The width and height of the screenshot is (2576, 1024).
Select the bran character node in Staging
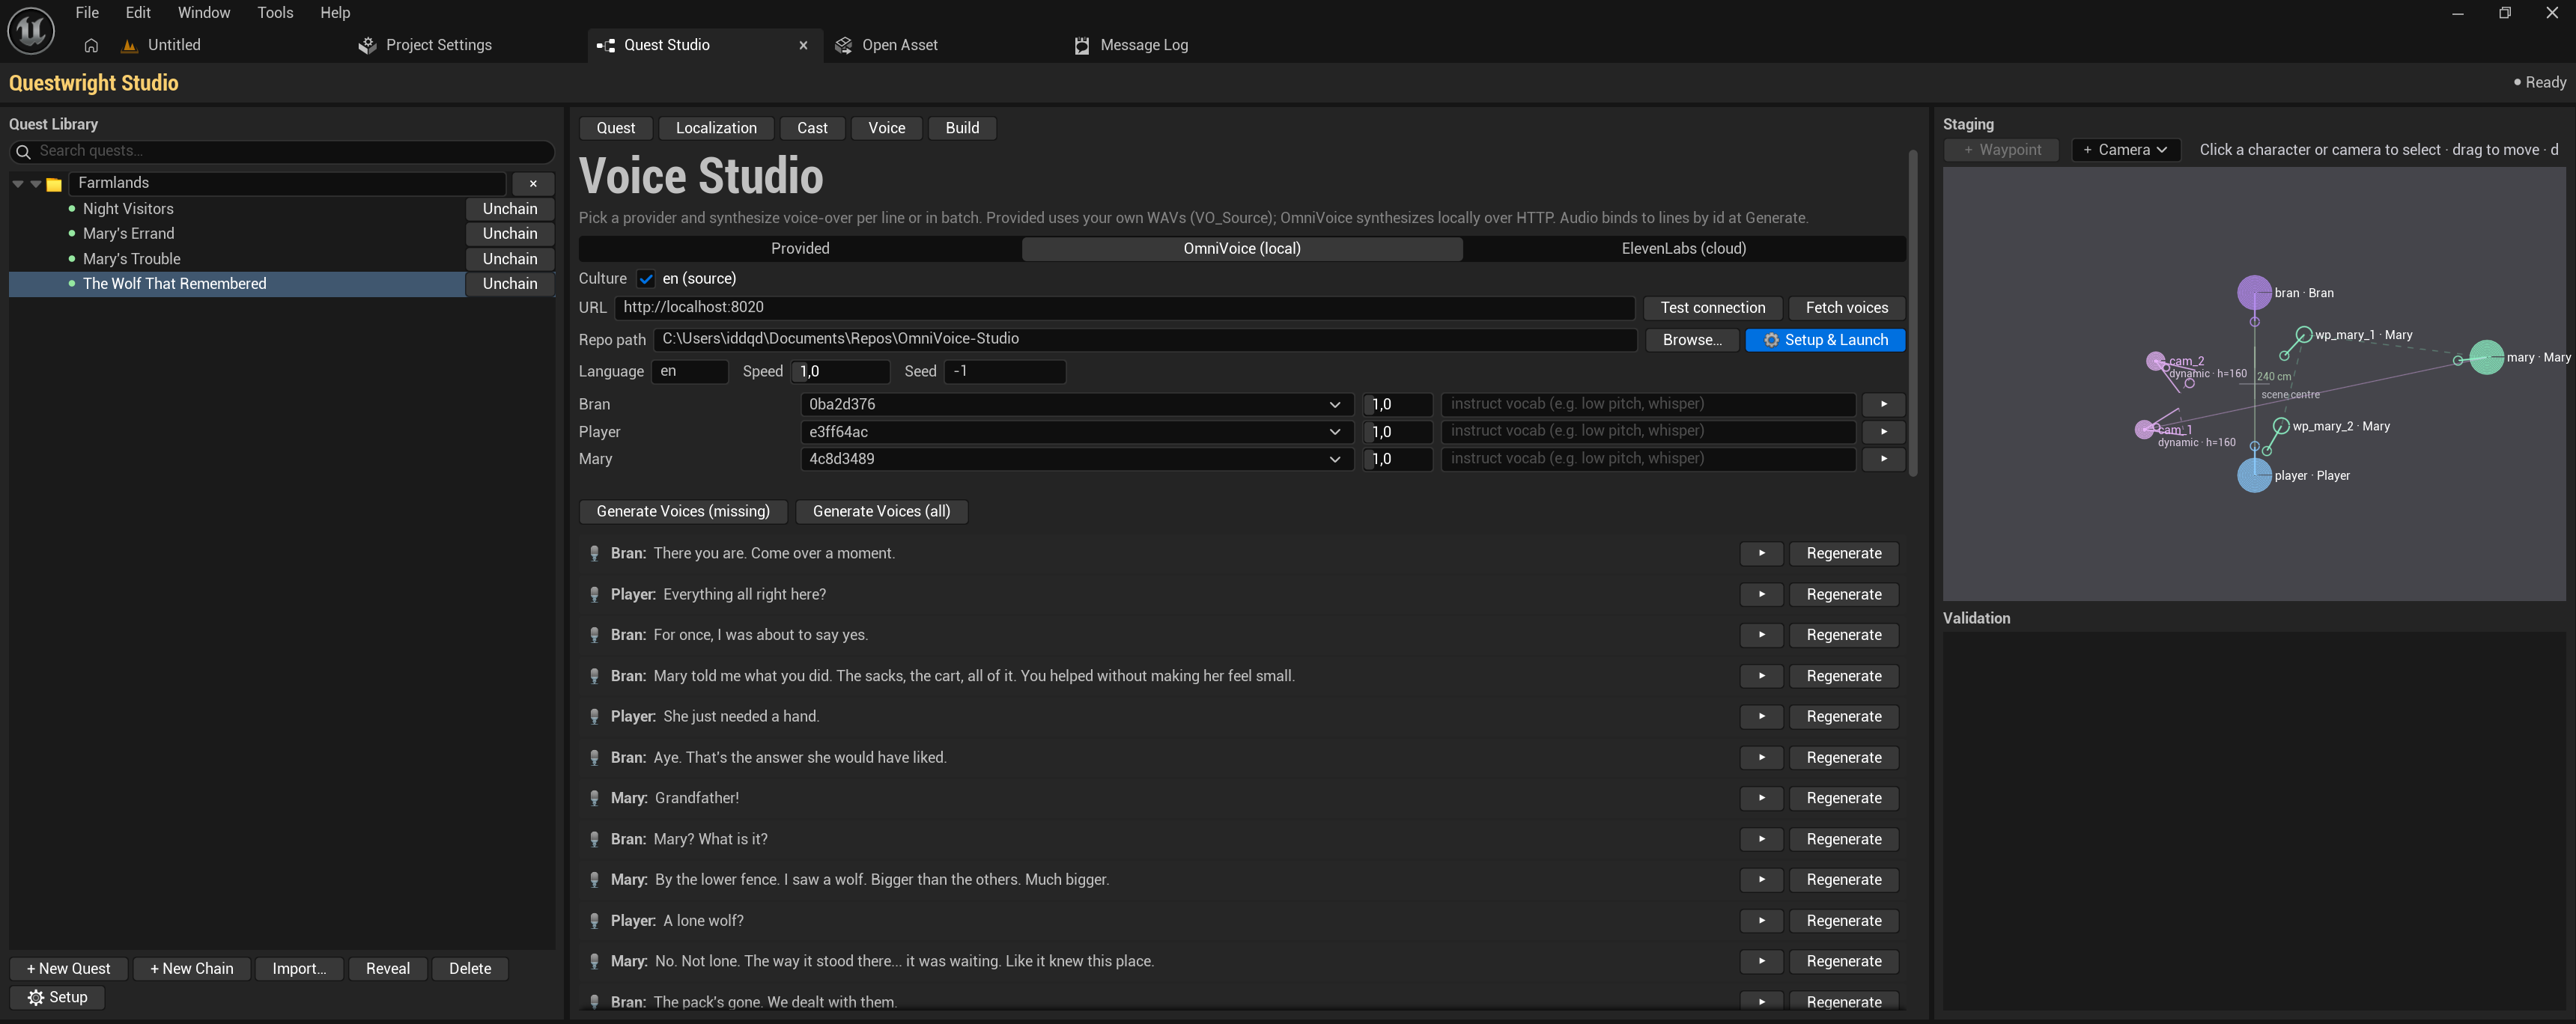(x=2253, y=293)
